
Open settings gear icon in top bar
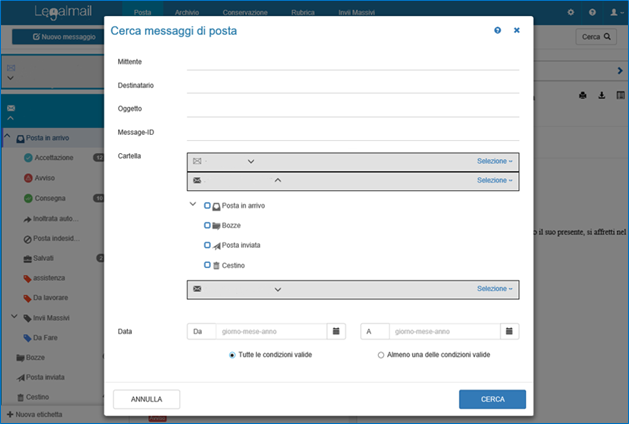coord(571,12)
